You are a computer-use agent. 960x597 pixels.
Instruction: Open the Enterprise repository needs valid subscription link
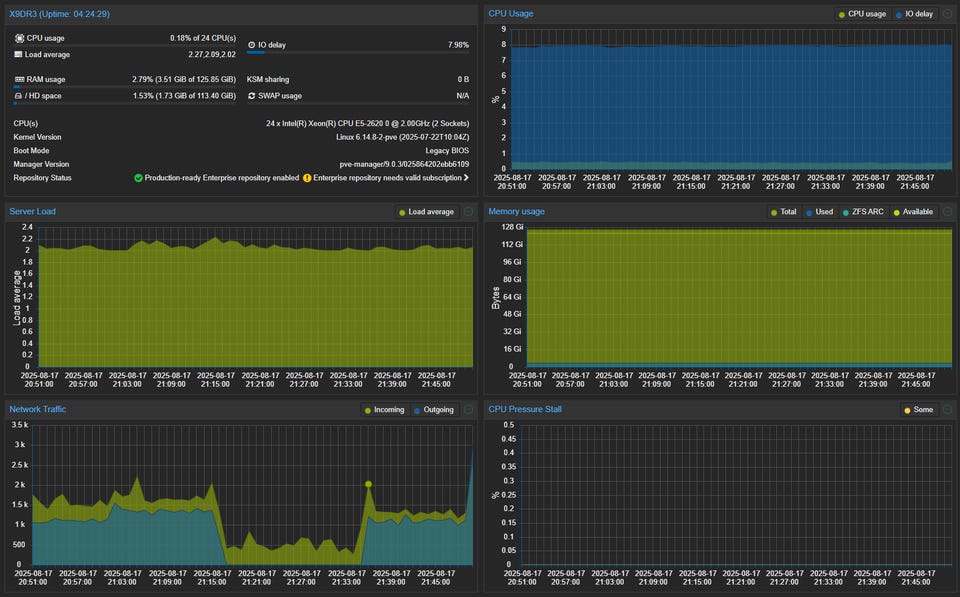coord(386,178)
